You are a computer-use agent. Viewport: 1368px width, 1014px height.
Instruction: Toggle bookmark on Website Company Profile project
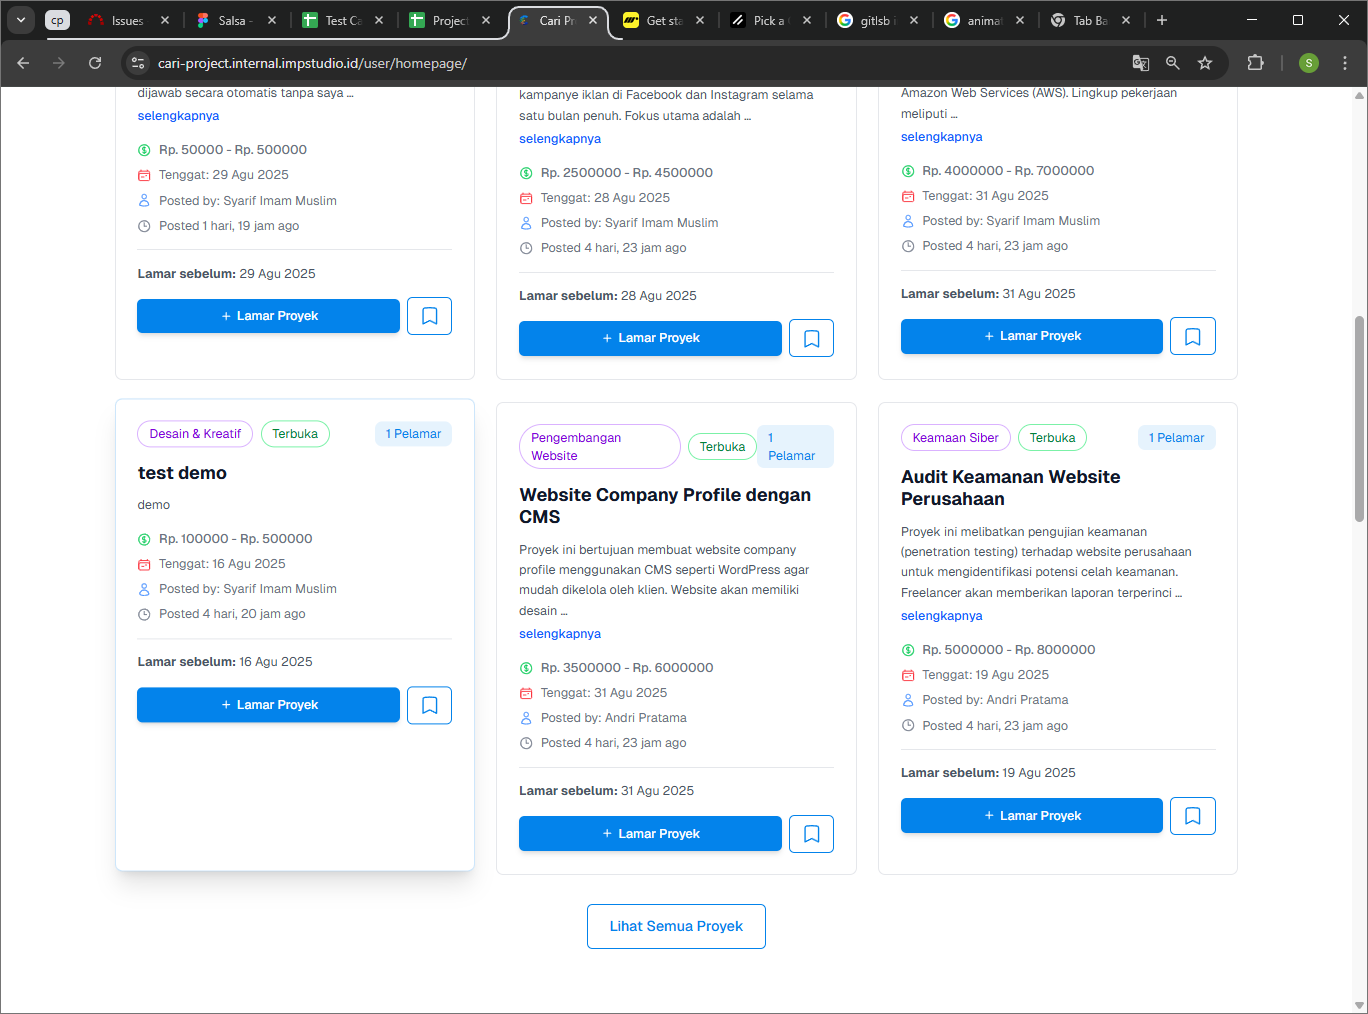coord(811,834)
